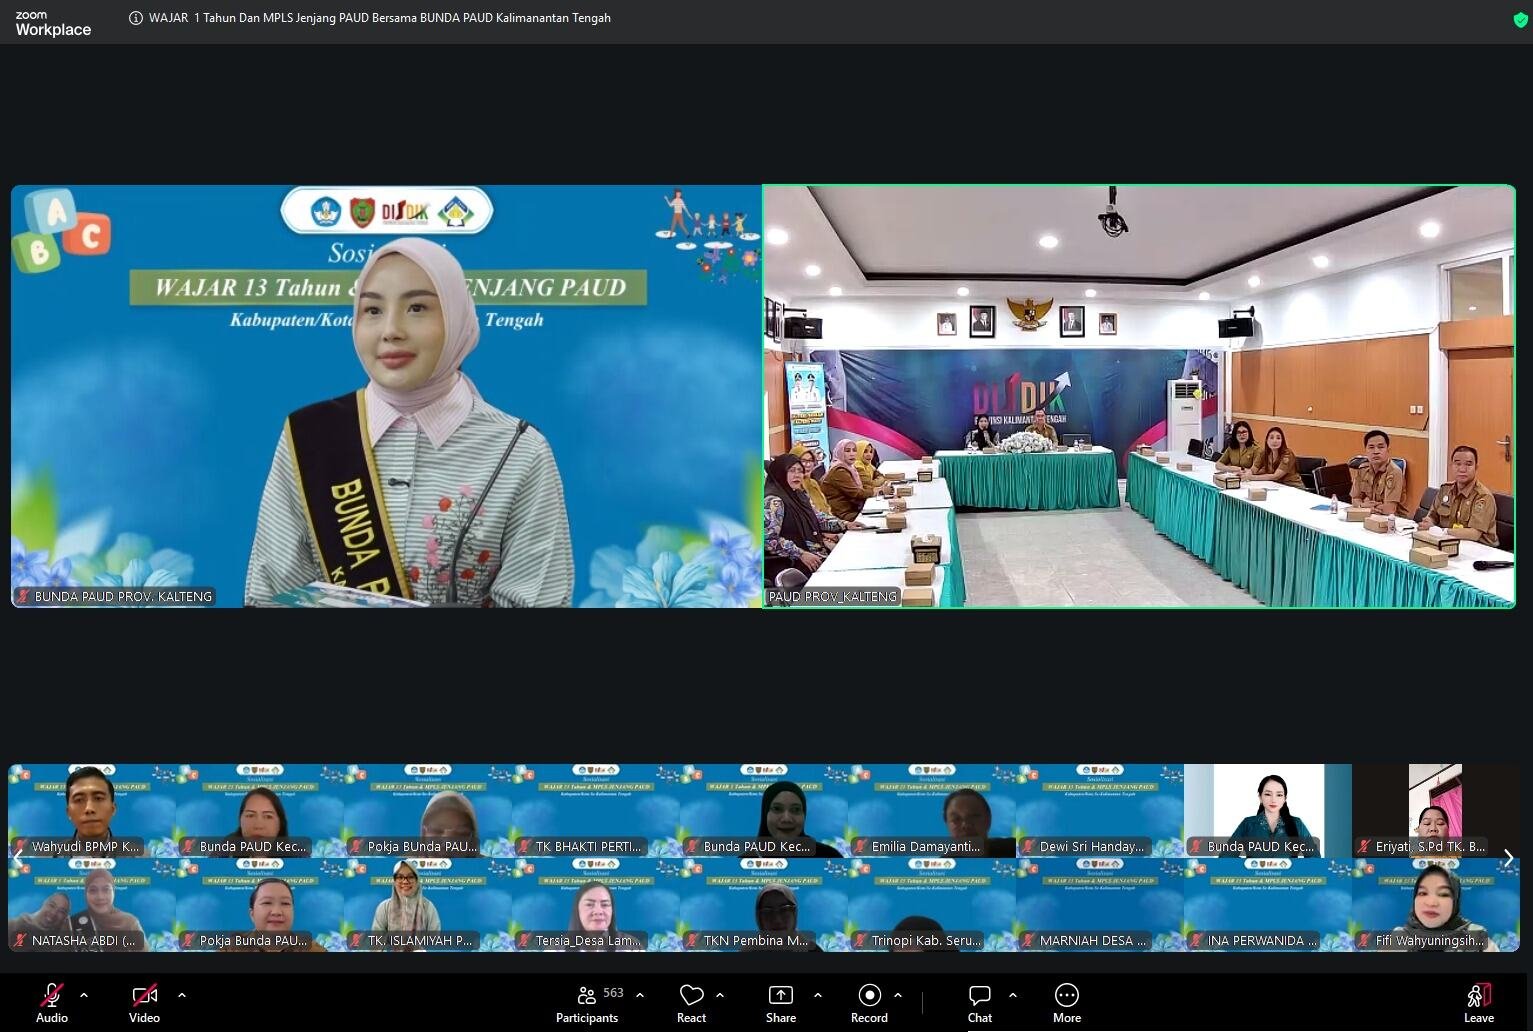Start camera with the Video icon
Screen dimensions: 1533x1032
tap(145, 995)
